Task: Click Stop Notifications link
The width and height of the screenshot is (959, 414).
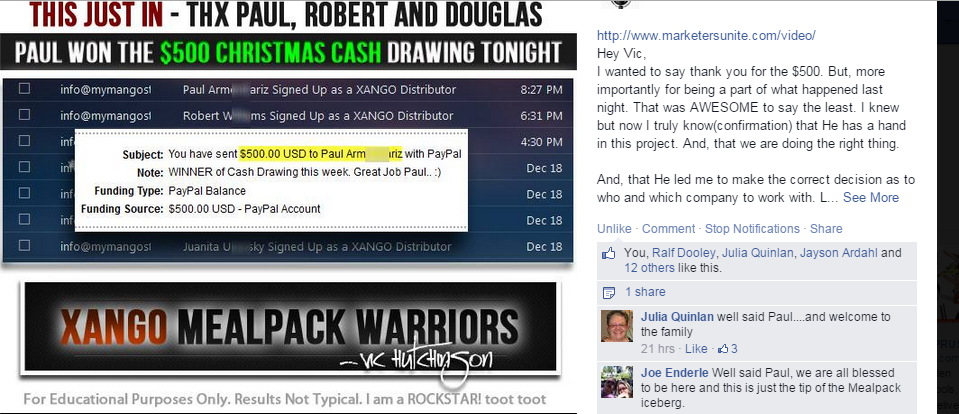Action: pyautogui.click(x=752, y=229)
